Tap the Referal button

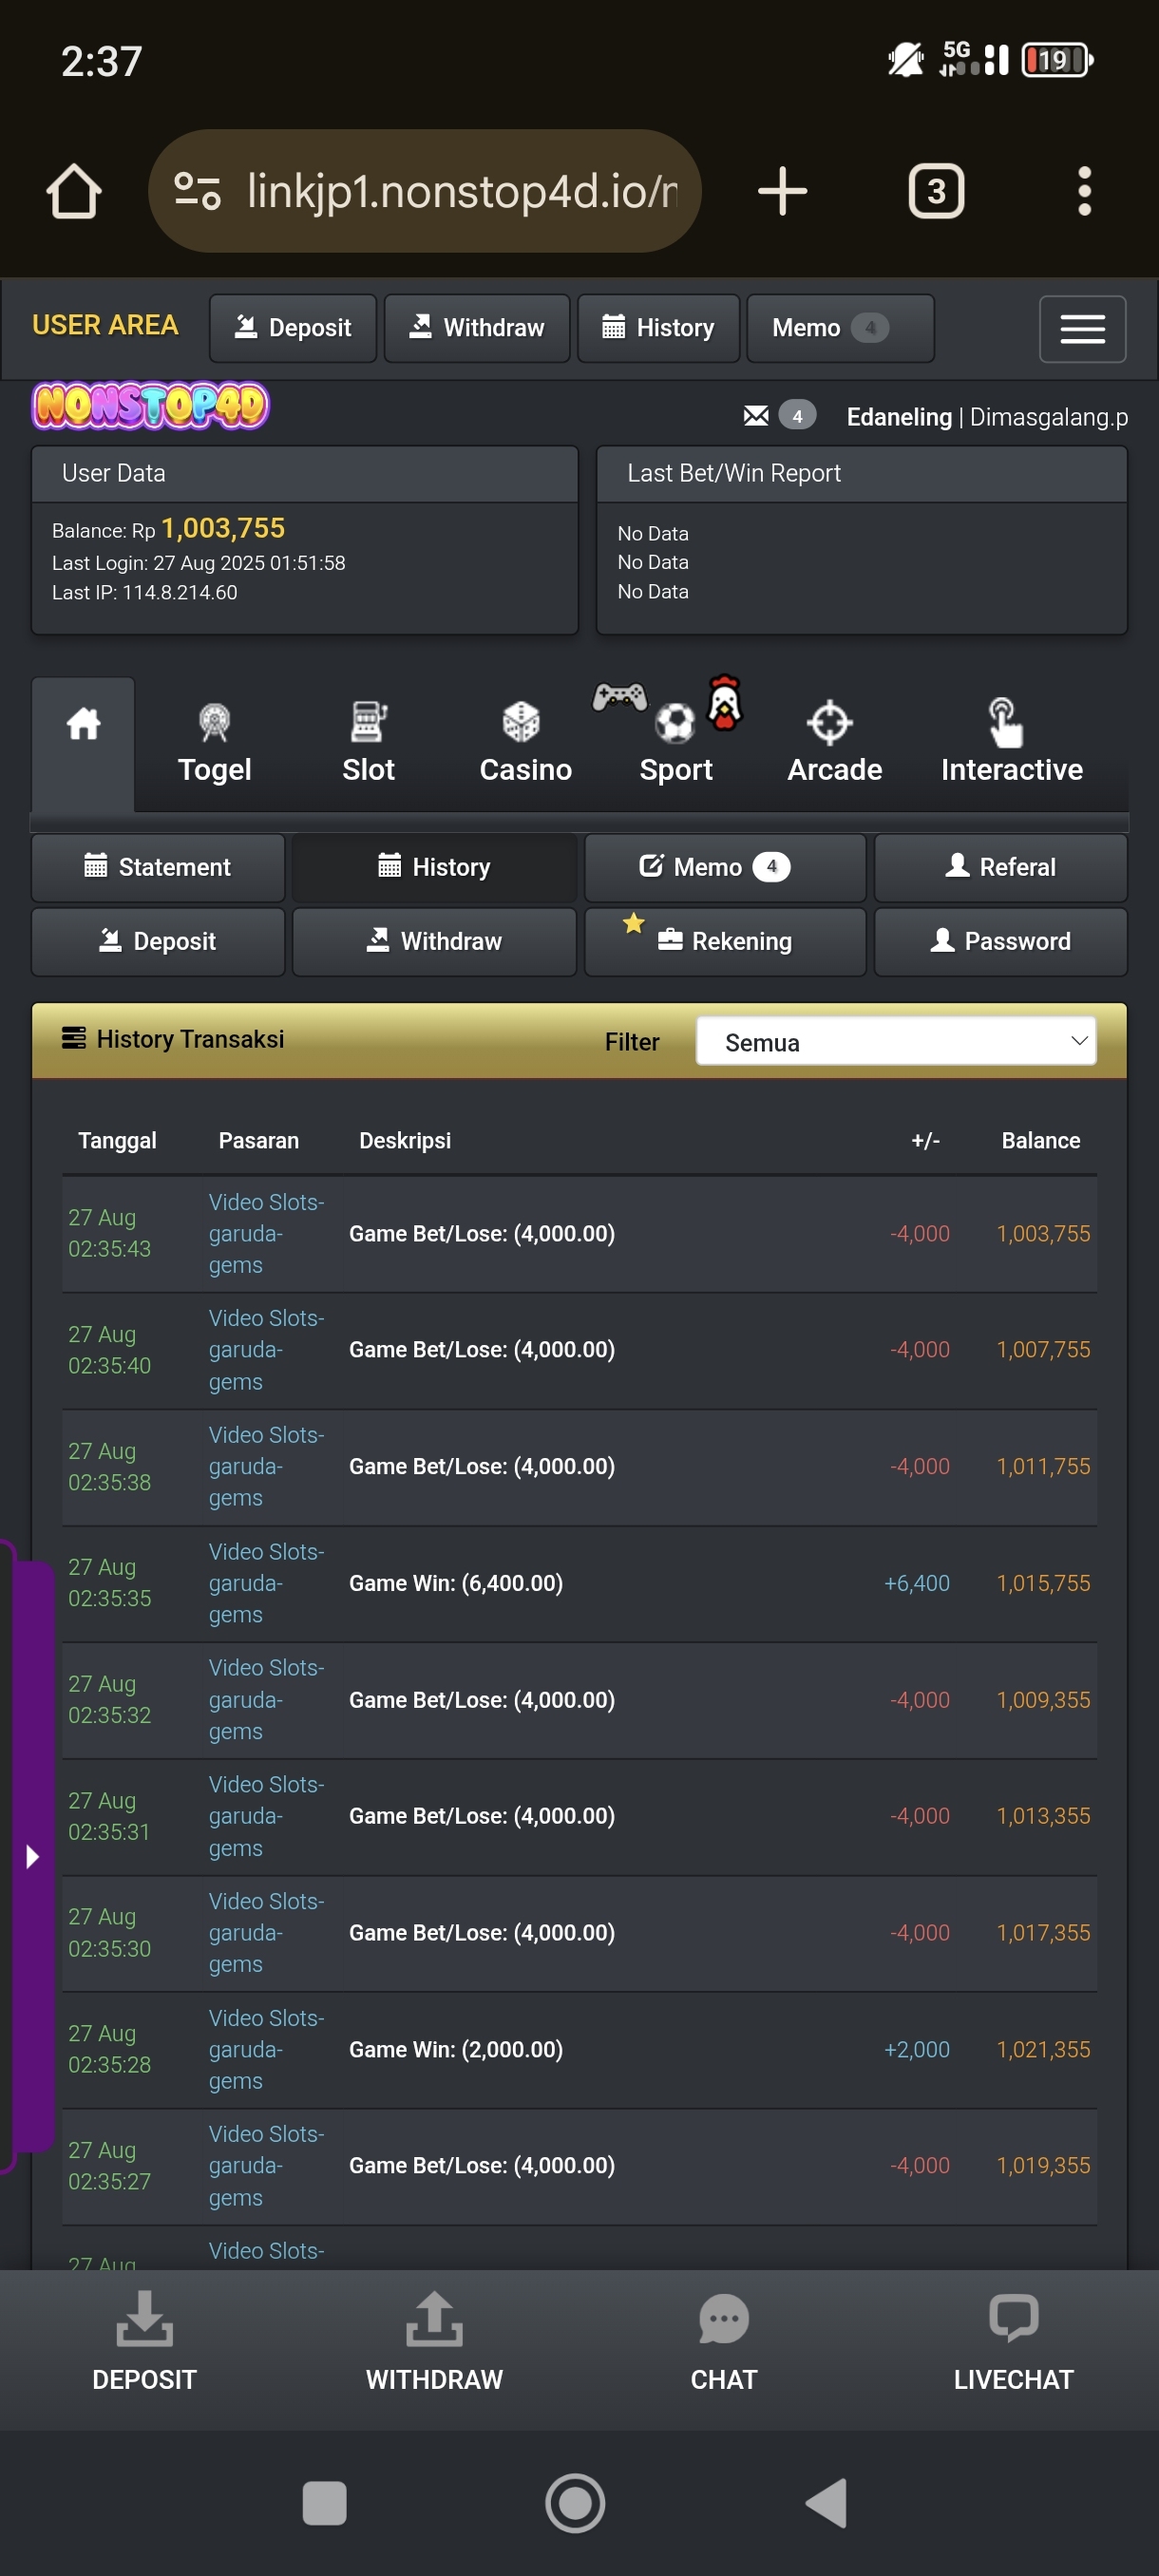tap(1000, 867)
